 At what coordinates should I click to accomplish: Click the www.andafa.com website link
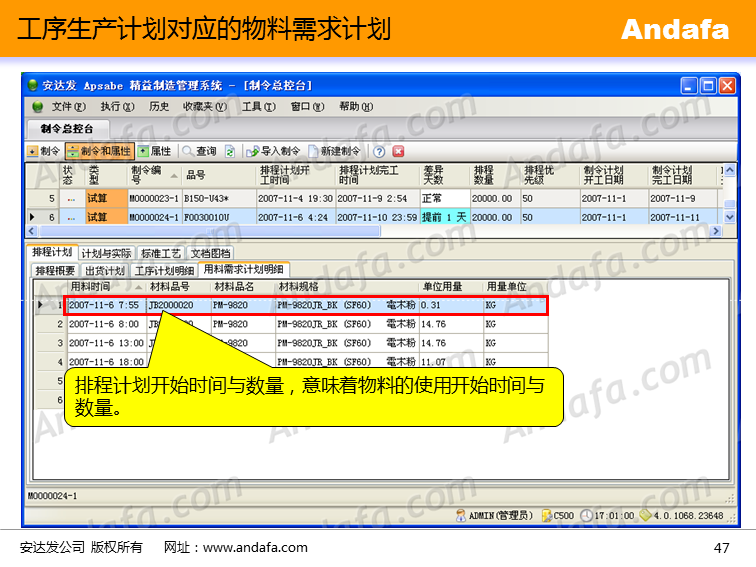pyautogui.click(x=255, y=547)
